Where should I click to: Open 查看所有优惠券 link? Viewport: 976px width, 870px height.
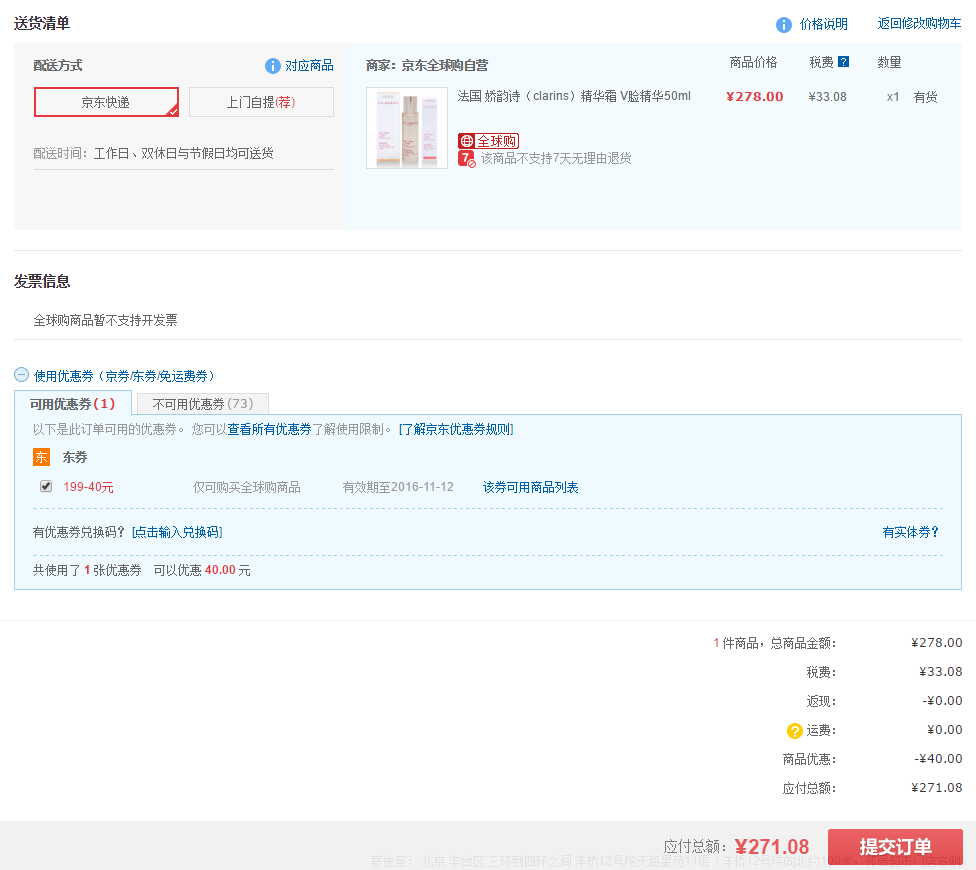pyautogui.click(x=269, y=429)
